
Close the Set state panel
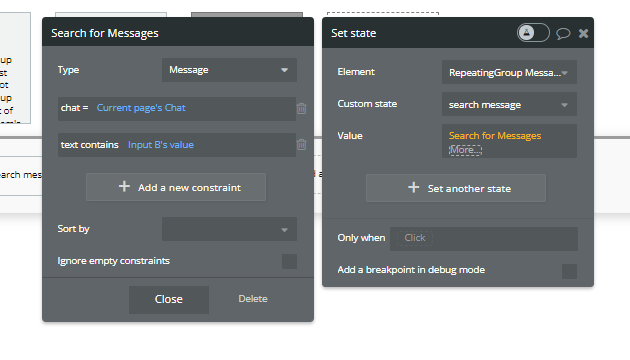[583, 33]
